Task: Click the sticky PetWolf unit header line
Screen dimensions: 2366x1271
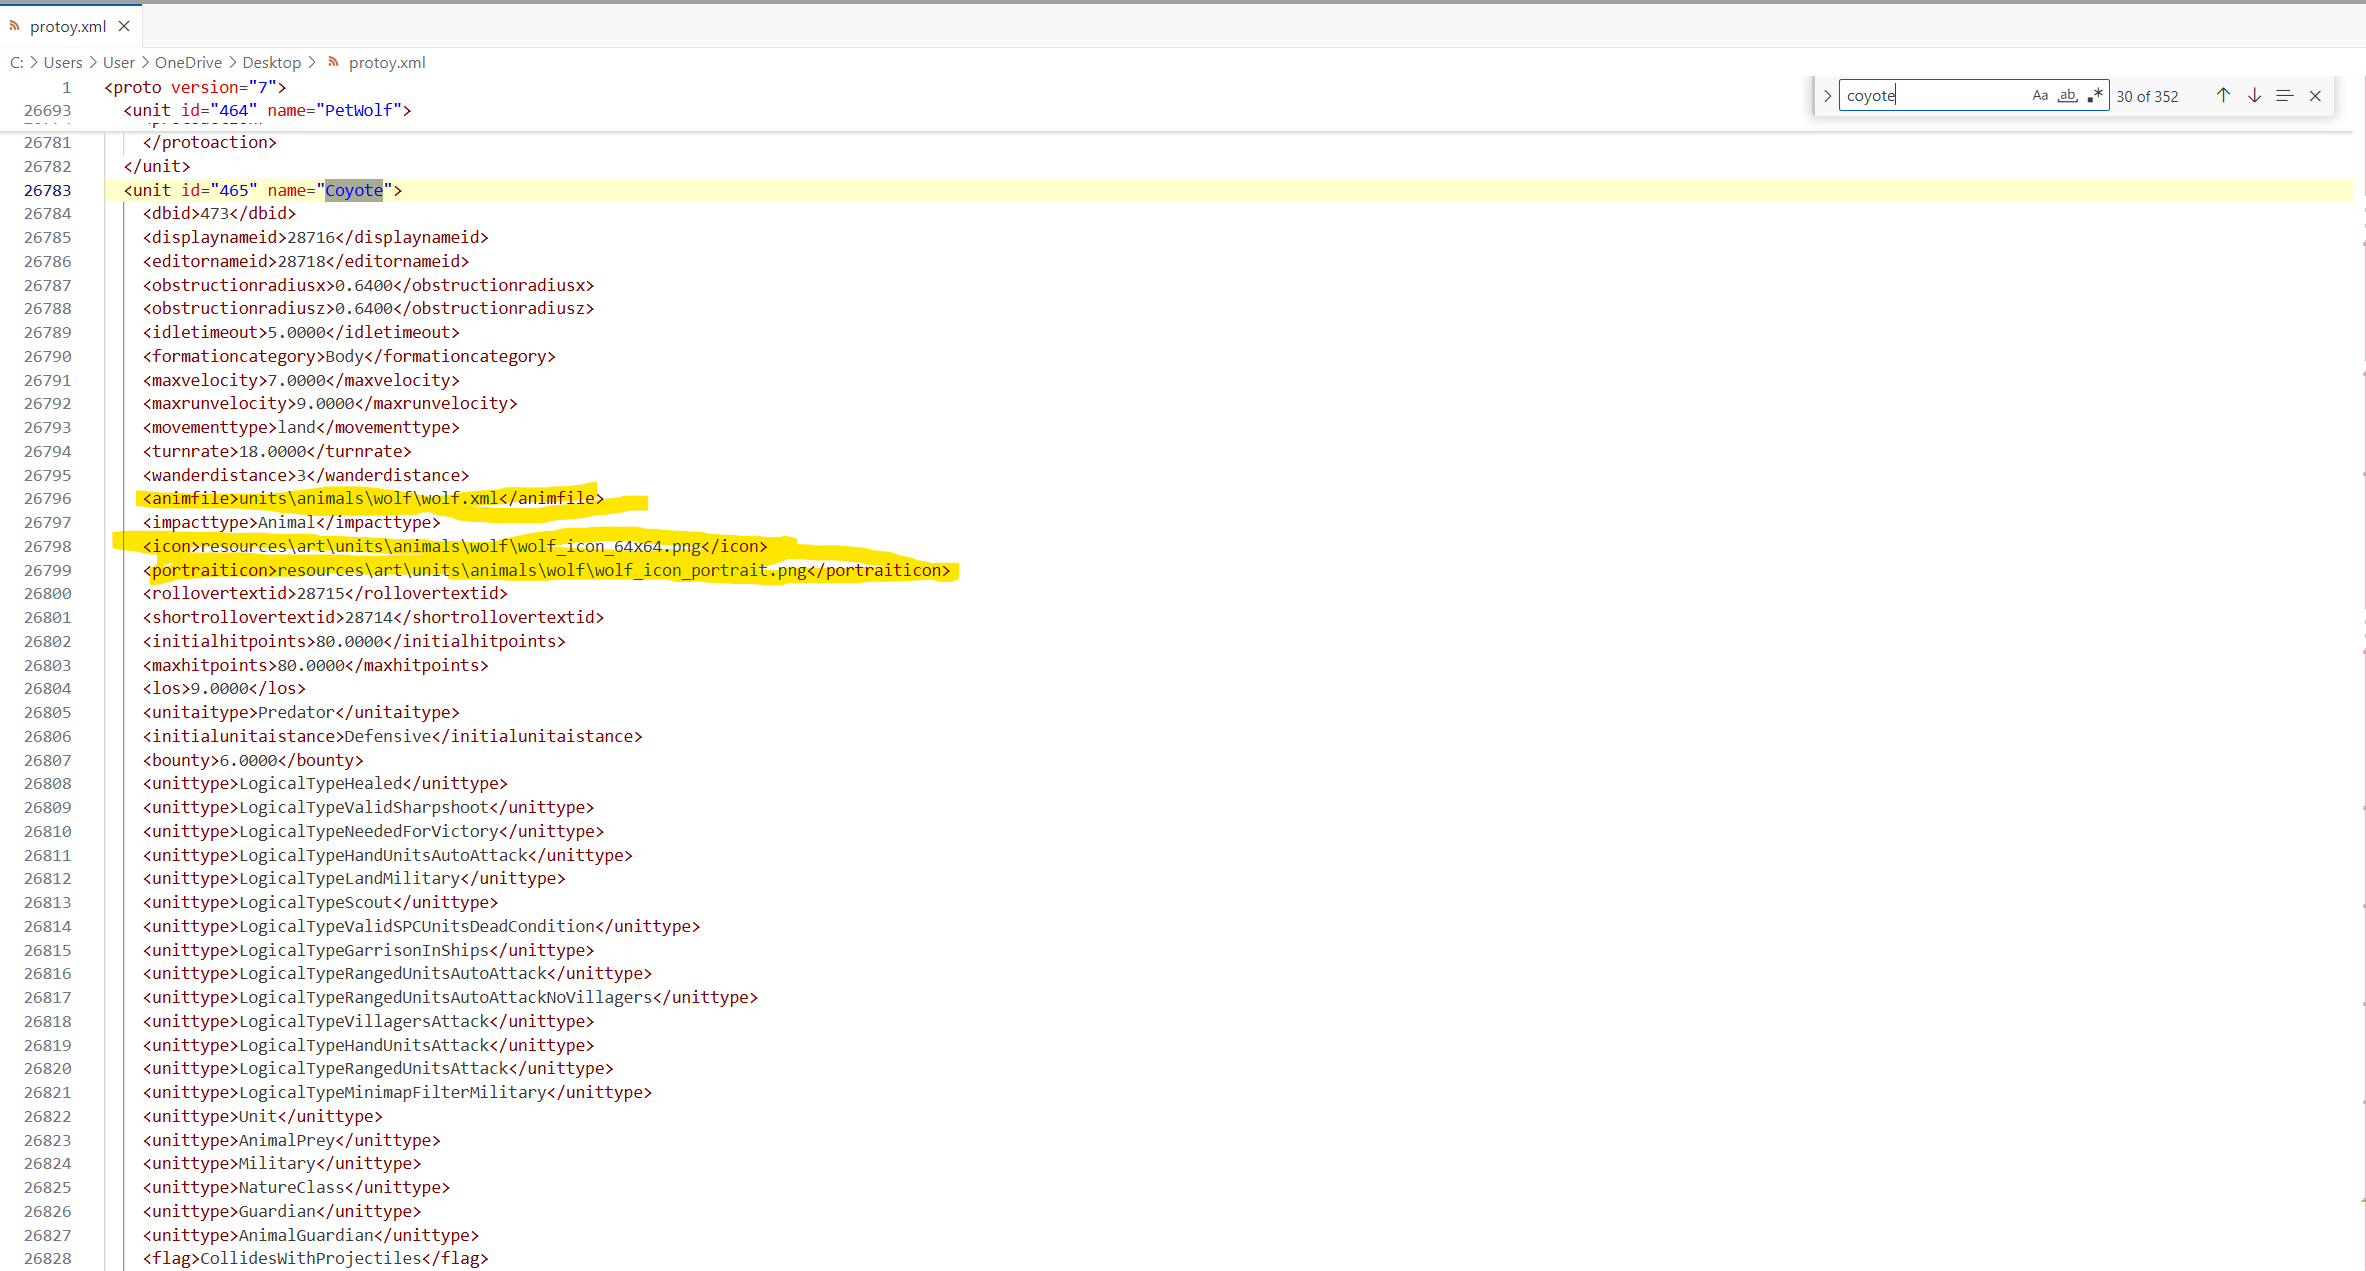Action: [267, 110]
